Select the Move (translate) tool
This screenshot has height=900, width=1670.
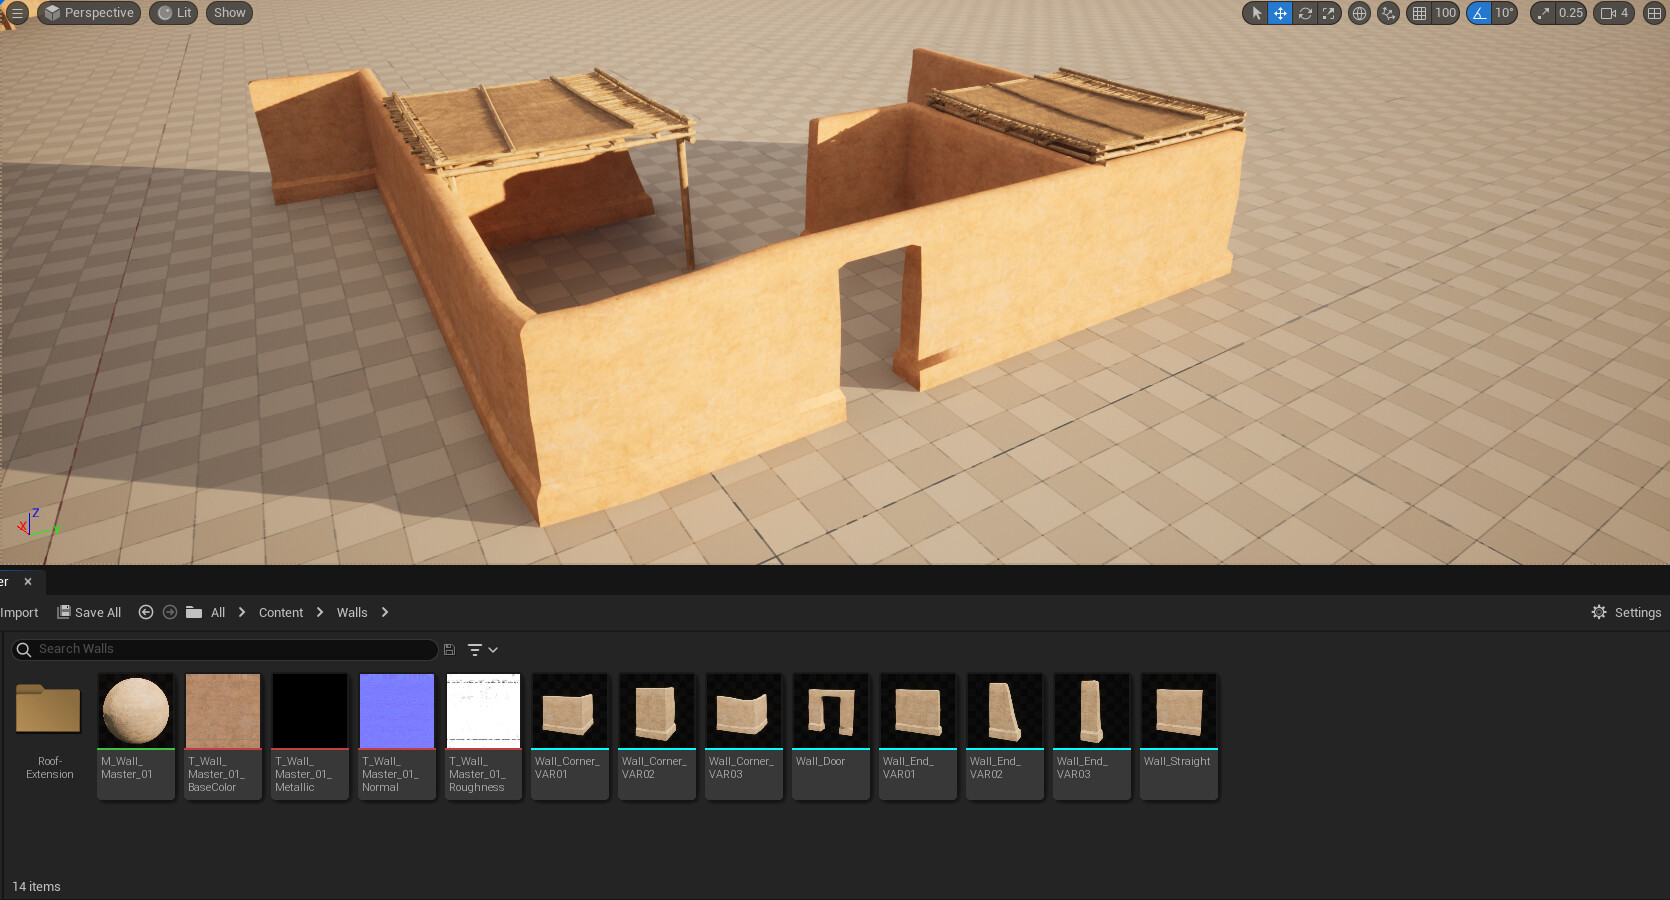pyautogui.click(x=1280, y=13)
